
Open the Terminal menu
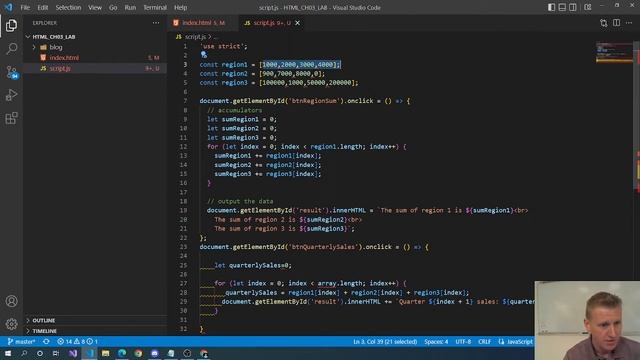point(155,7)
